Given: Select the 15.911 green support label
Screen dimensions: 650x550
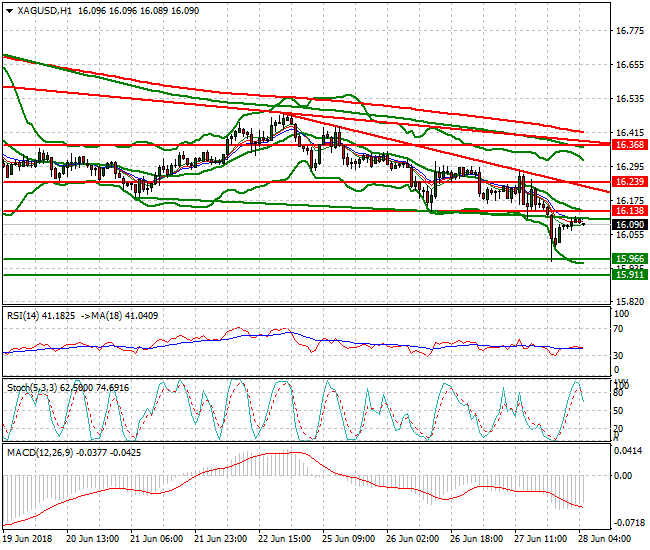Looking at the screenshot, I should [630, 275].
